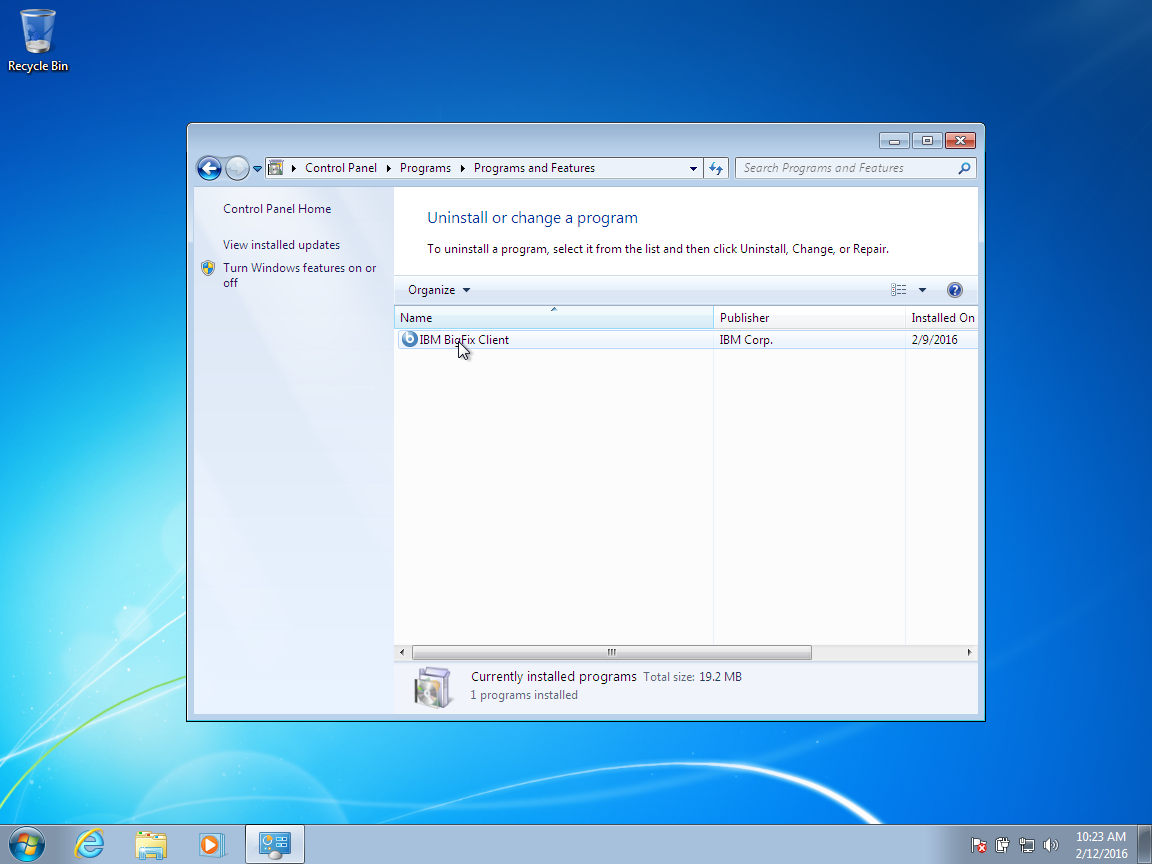Open the address bar history dropdown
The image size is (1152, 864).
[693, 168]
